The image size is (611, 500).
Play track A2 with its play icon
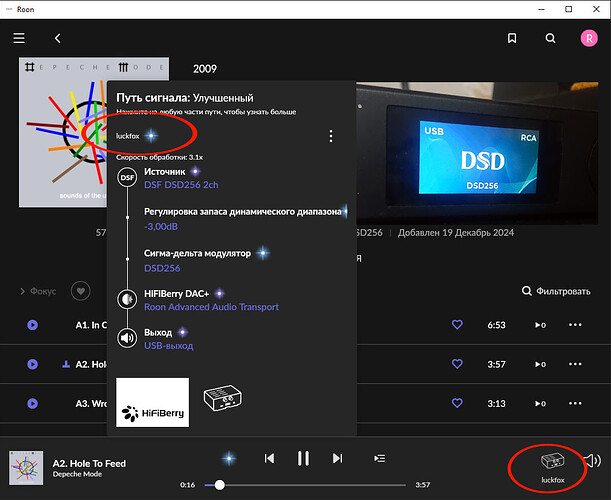tap(33, 364)
